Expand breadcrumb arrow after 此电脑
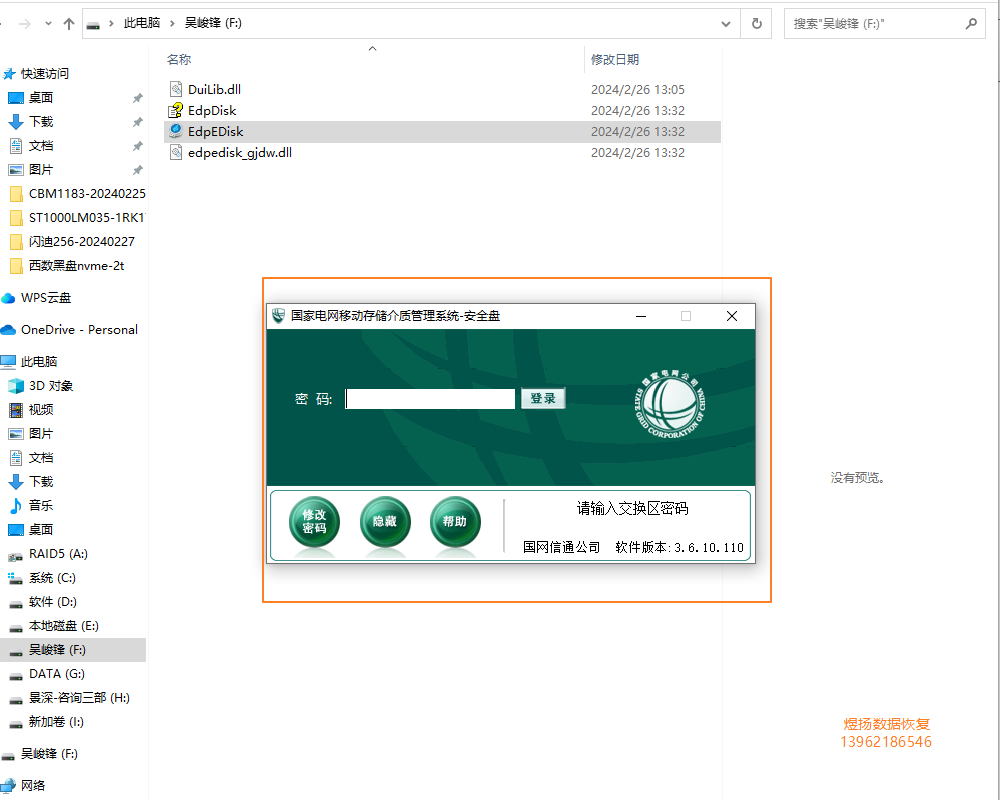Image resolution: width=1000 pixels, height=800 pixels. [172, 24]
